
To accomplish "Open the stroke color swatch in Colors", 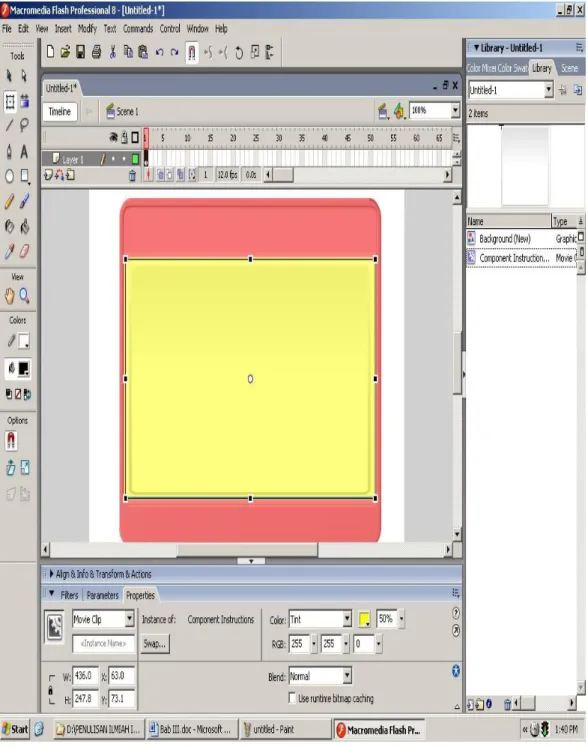I will [x=24, y=341].
